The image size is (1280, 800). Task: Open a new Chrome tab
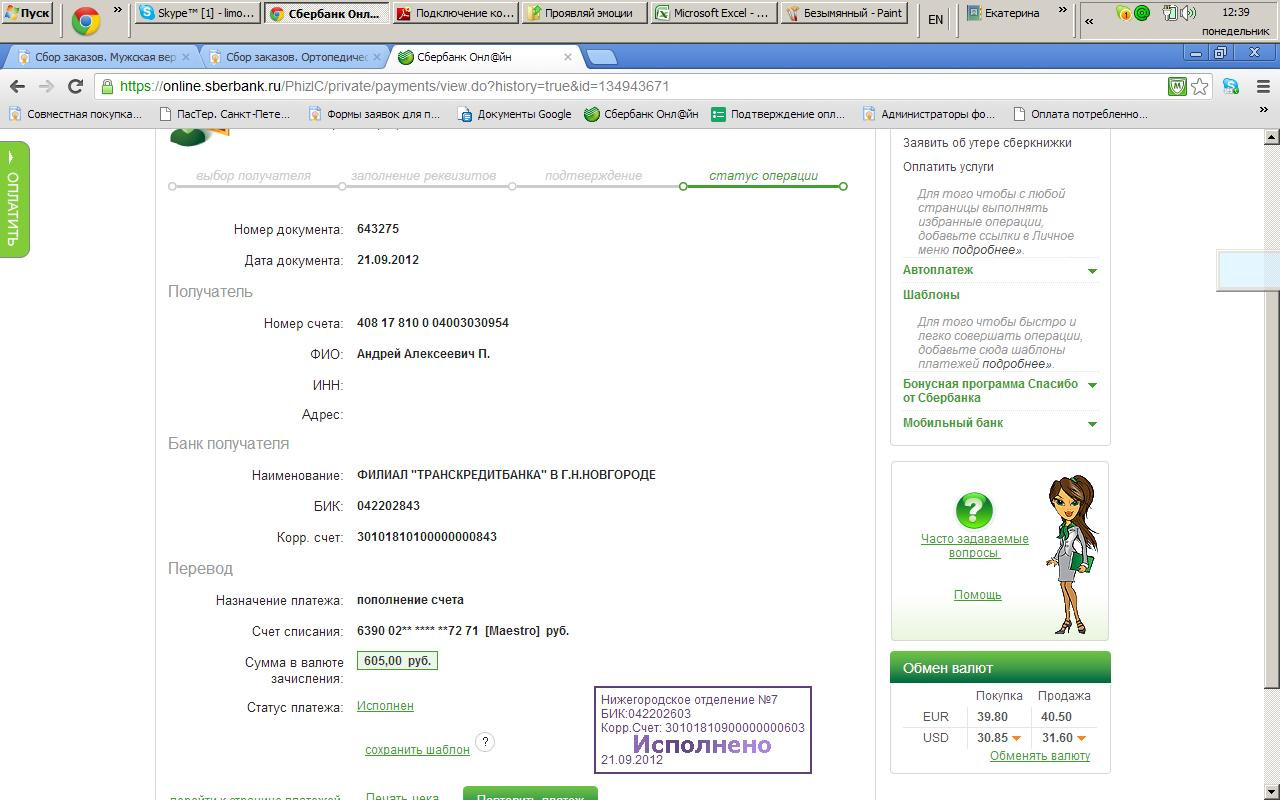click(602, 57)
